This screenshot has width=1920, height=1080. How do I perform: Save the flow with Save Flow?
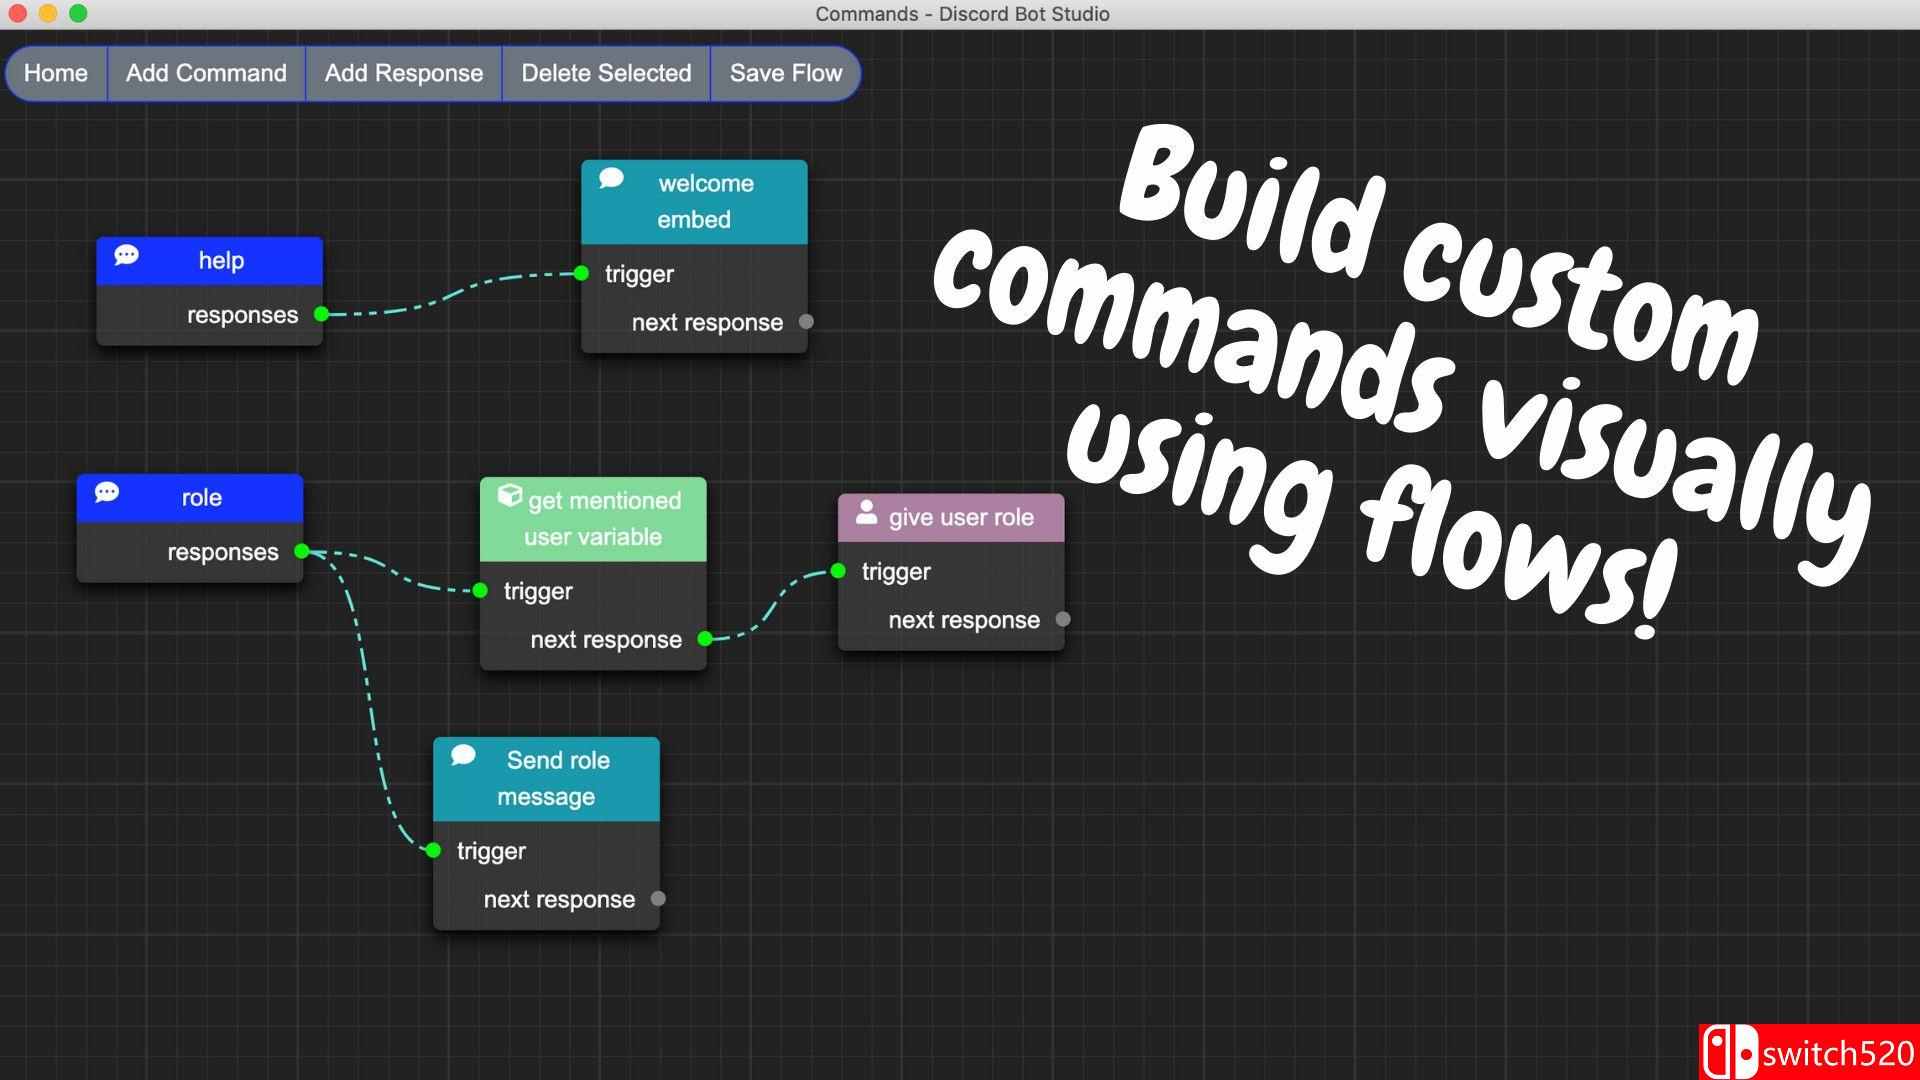pyautogui.click(x=786, y=73)
